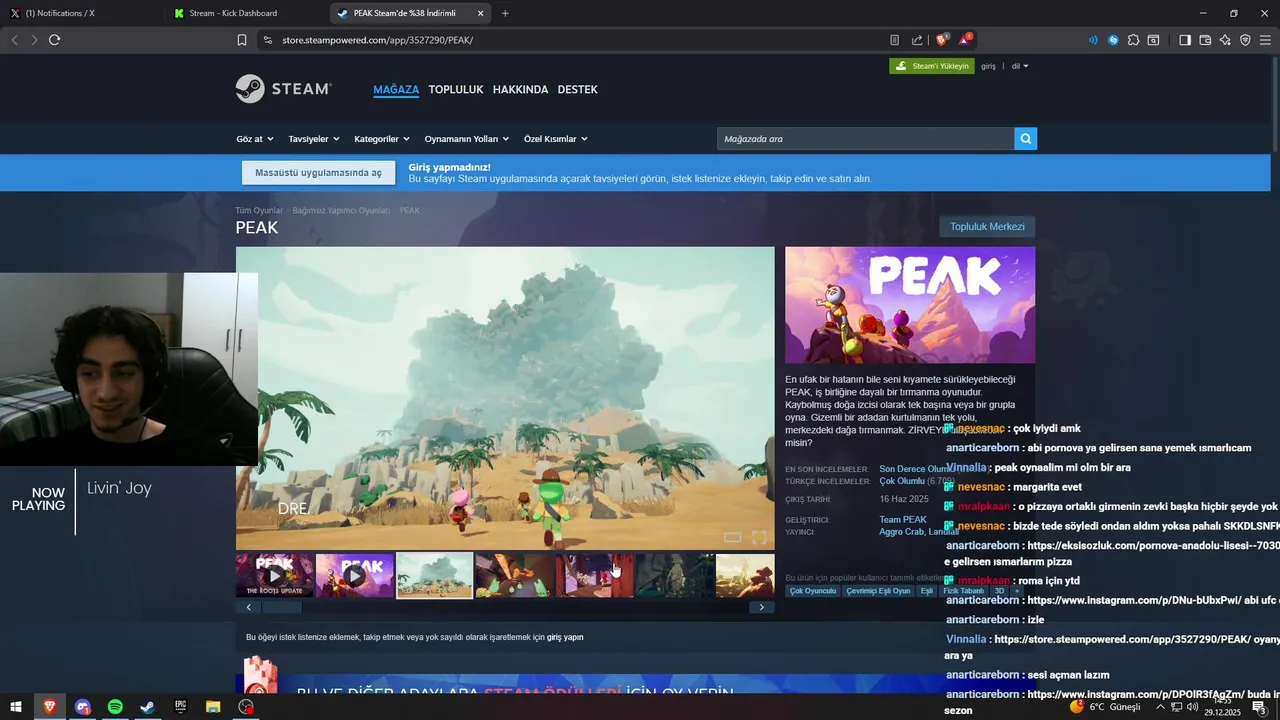Click the Brave VPN shield icon

[1245, 40]
